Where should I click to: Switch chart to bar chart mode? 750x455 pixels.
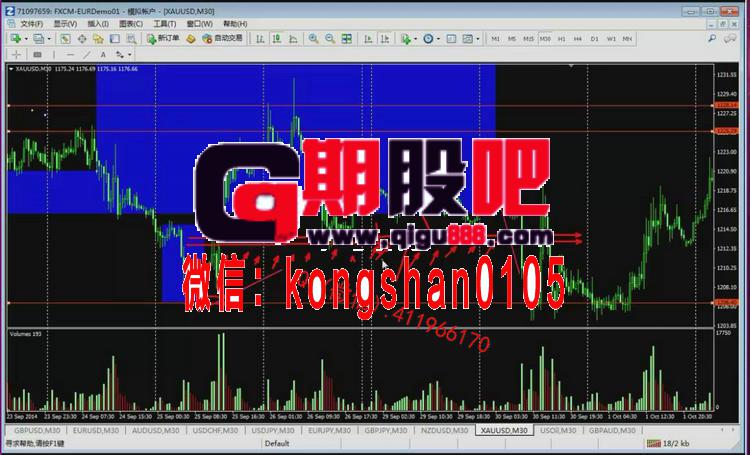260,39
